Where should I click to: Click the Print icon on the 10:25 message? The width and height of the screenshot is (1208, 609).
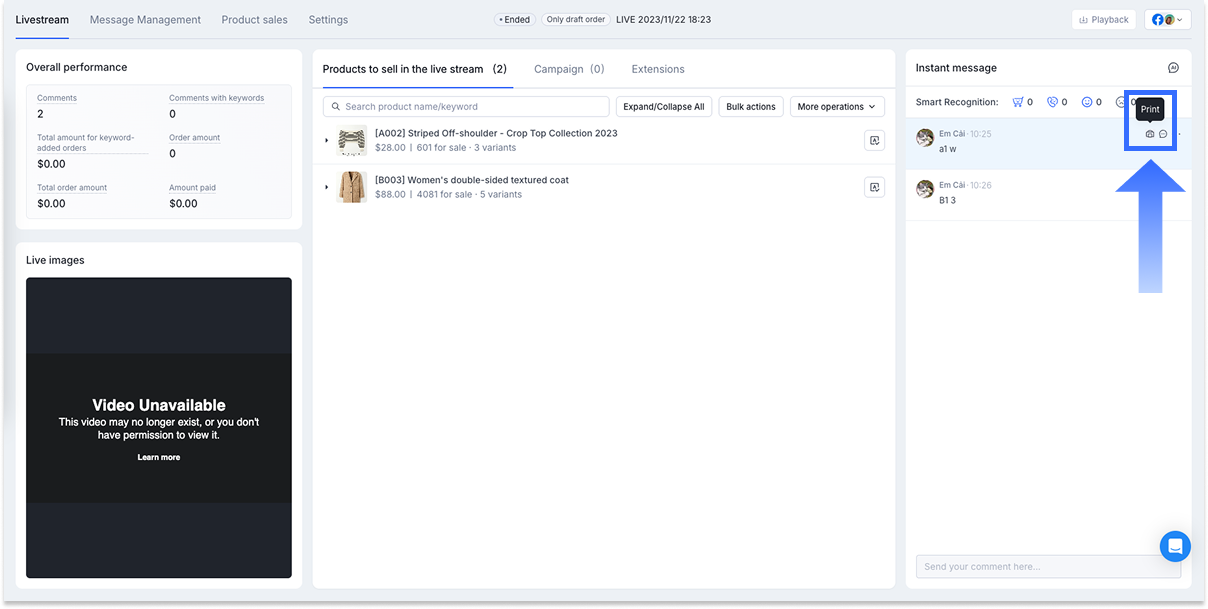point(1150,134)
